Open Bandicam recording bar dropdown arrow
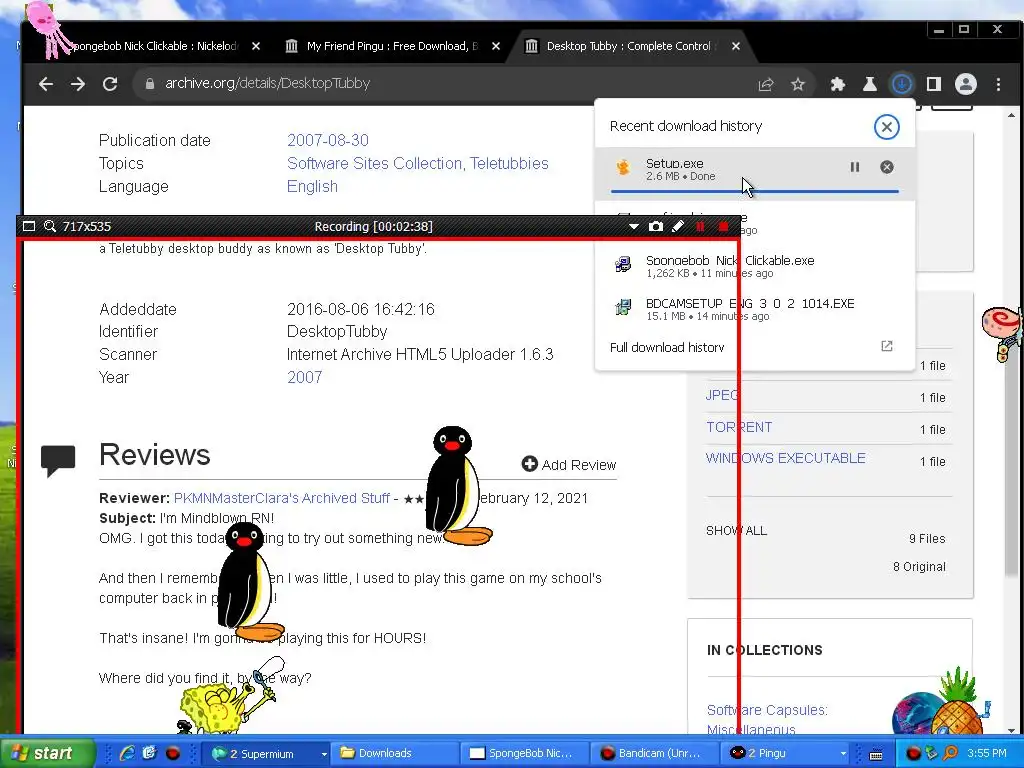The image size is (1024, 768). (633, 227)
